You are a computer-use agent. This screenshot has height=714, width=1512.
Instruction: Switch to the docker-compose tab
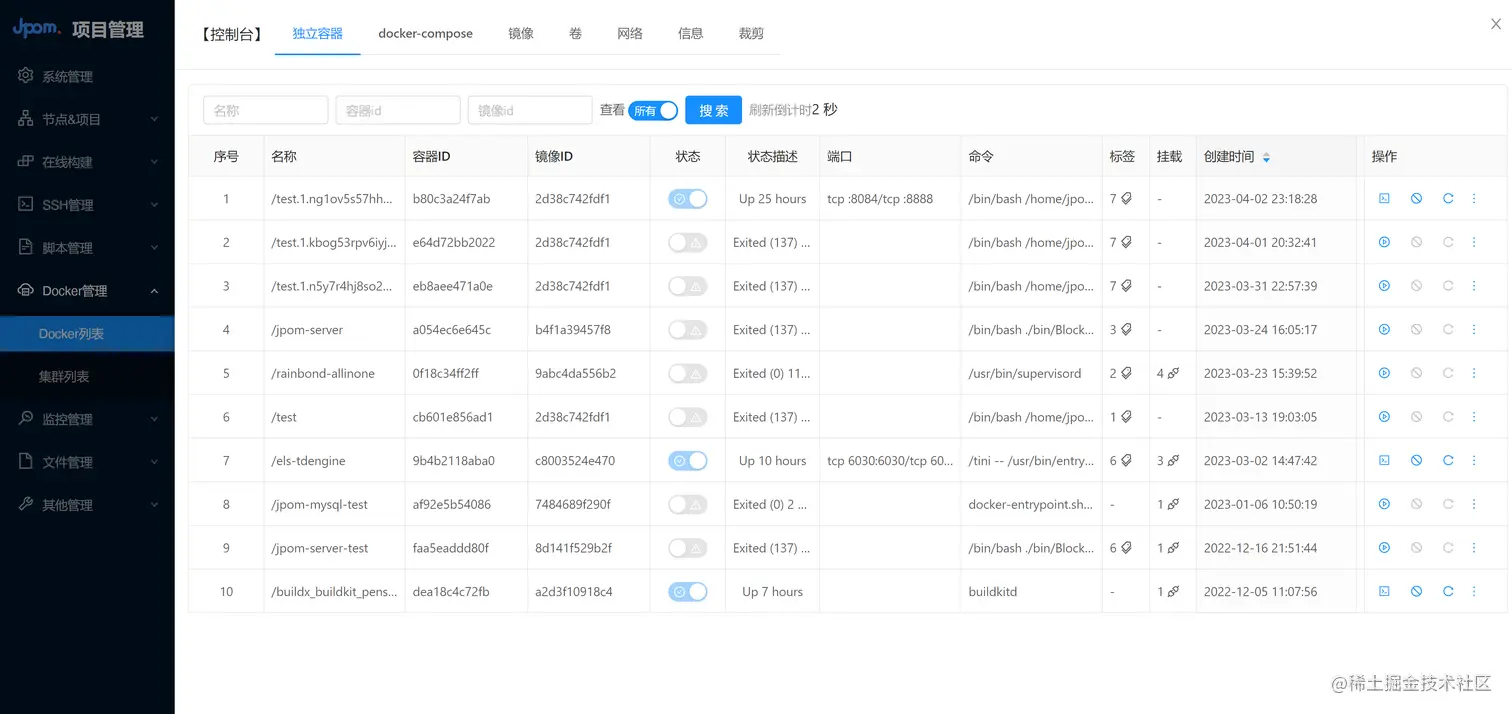click(x=425, y=33)
